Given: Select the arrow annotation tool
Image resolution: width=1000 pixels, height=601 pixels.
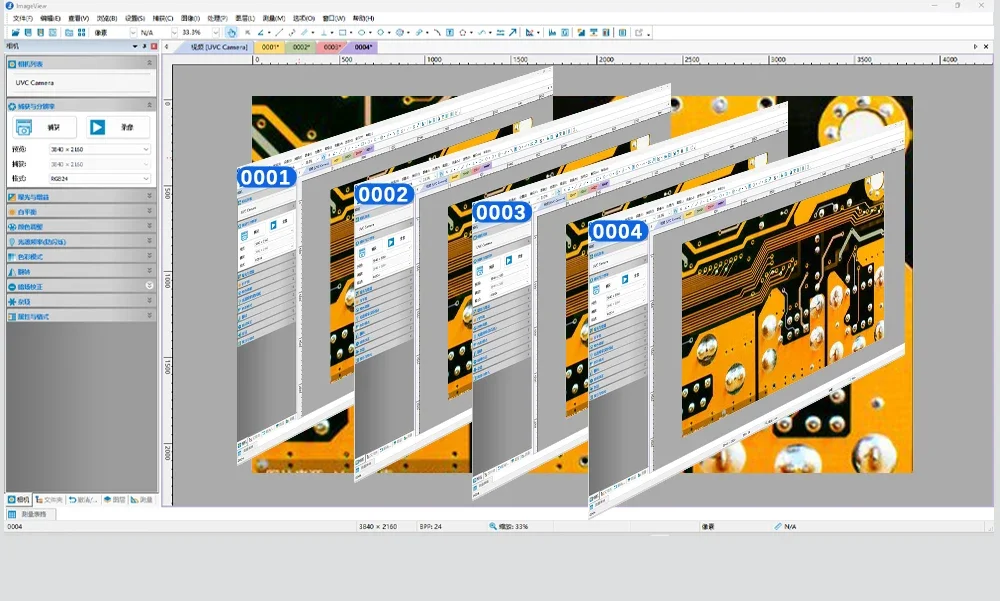Looking at the screenshot, I should pyautogui.click(x=512, y=33).
